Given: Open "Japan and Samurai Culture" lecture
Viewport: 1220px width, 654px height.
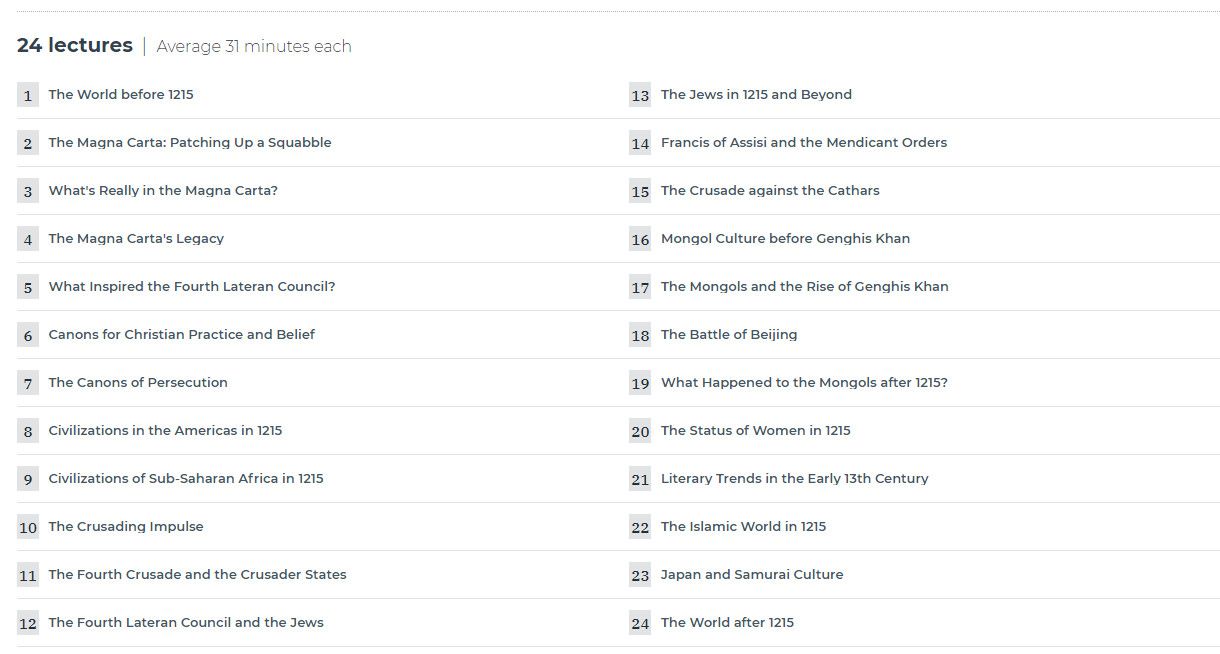Looking at the screenshot, I should point(752,575).
